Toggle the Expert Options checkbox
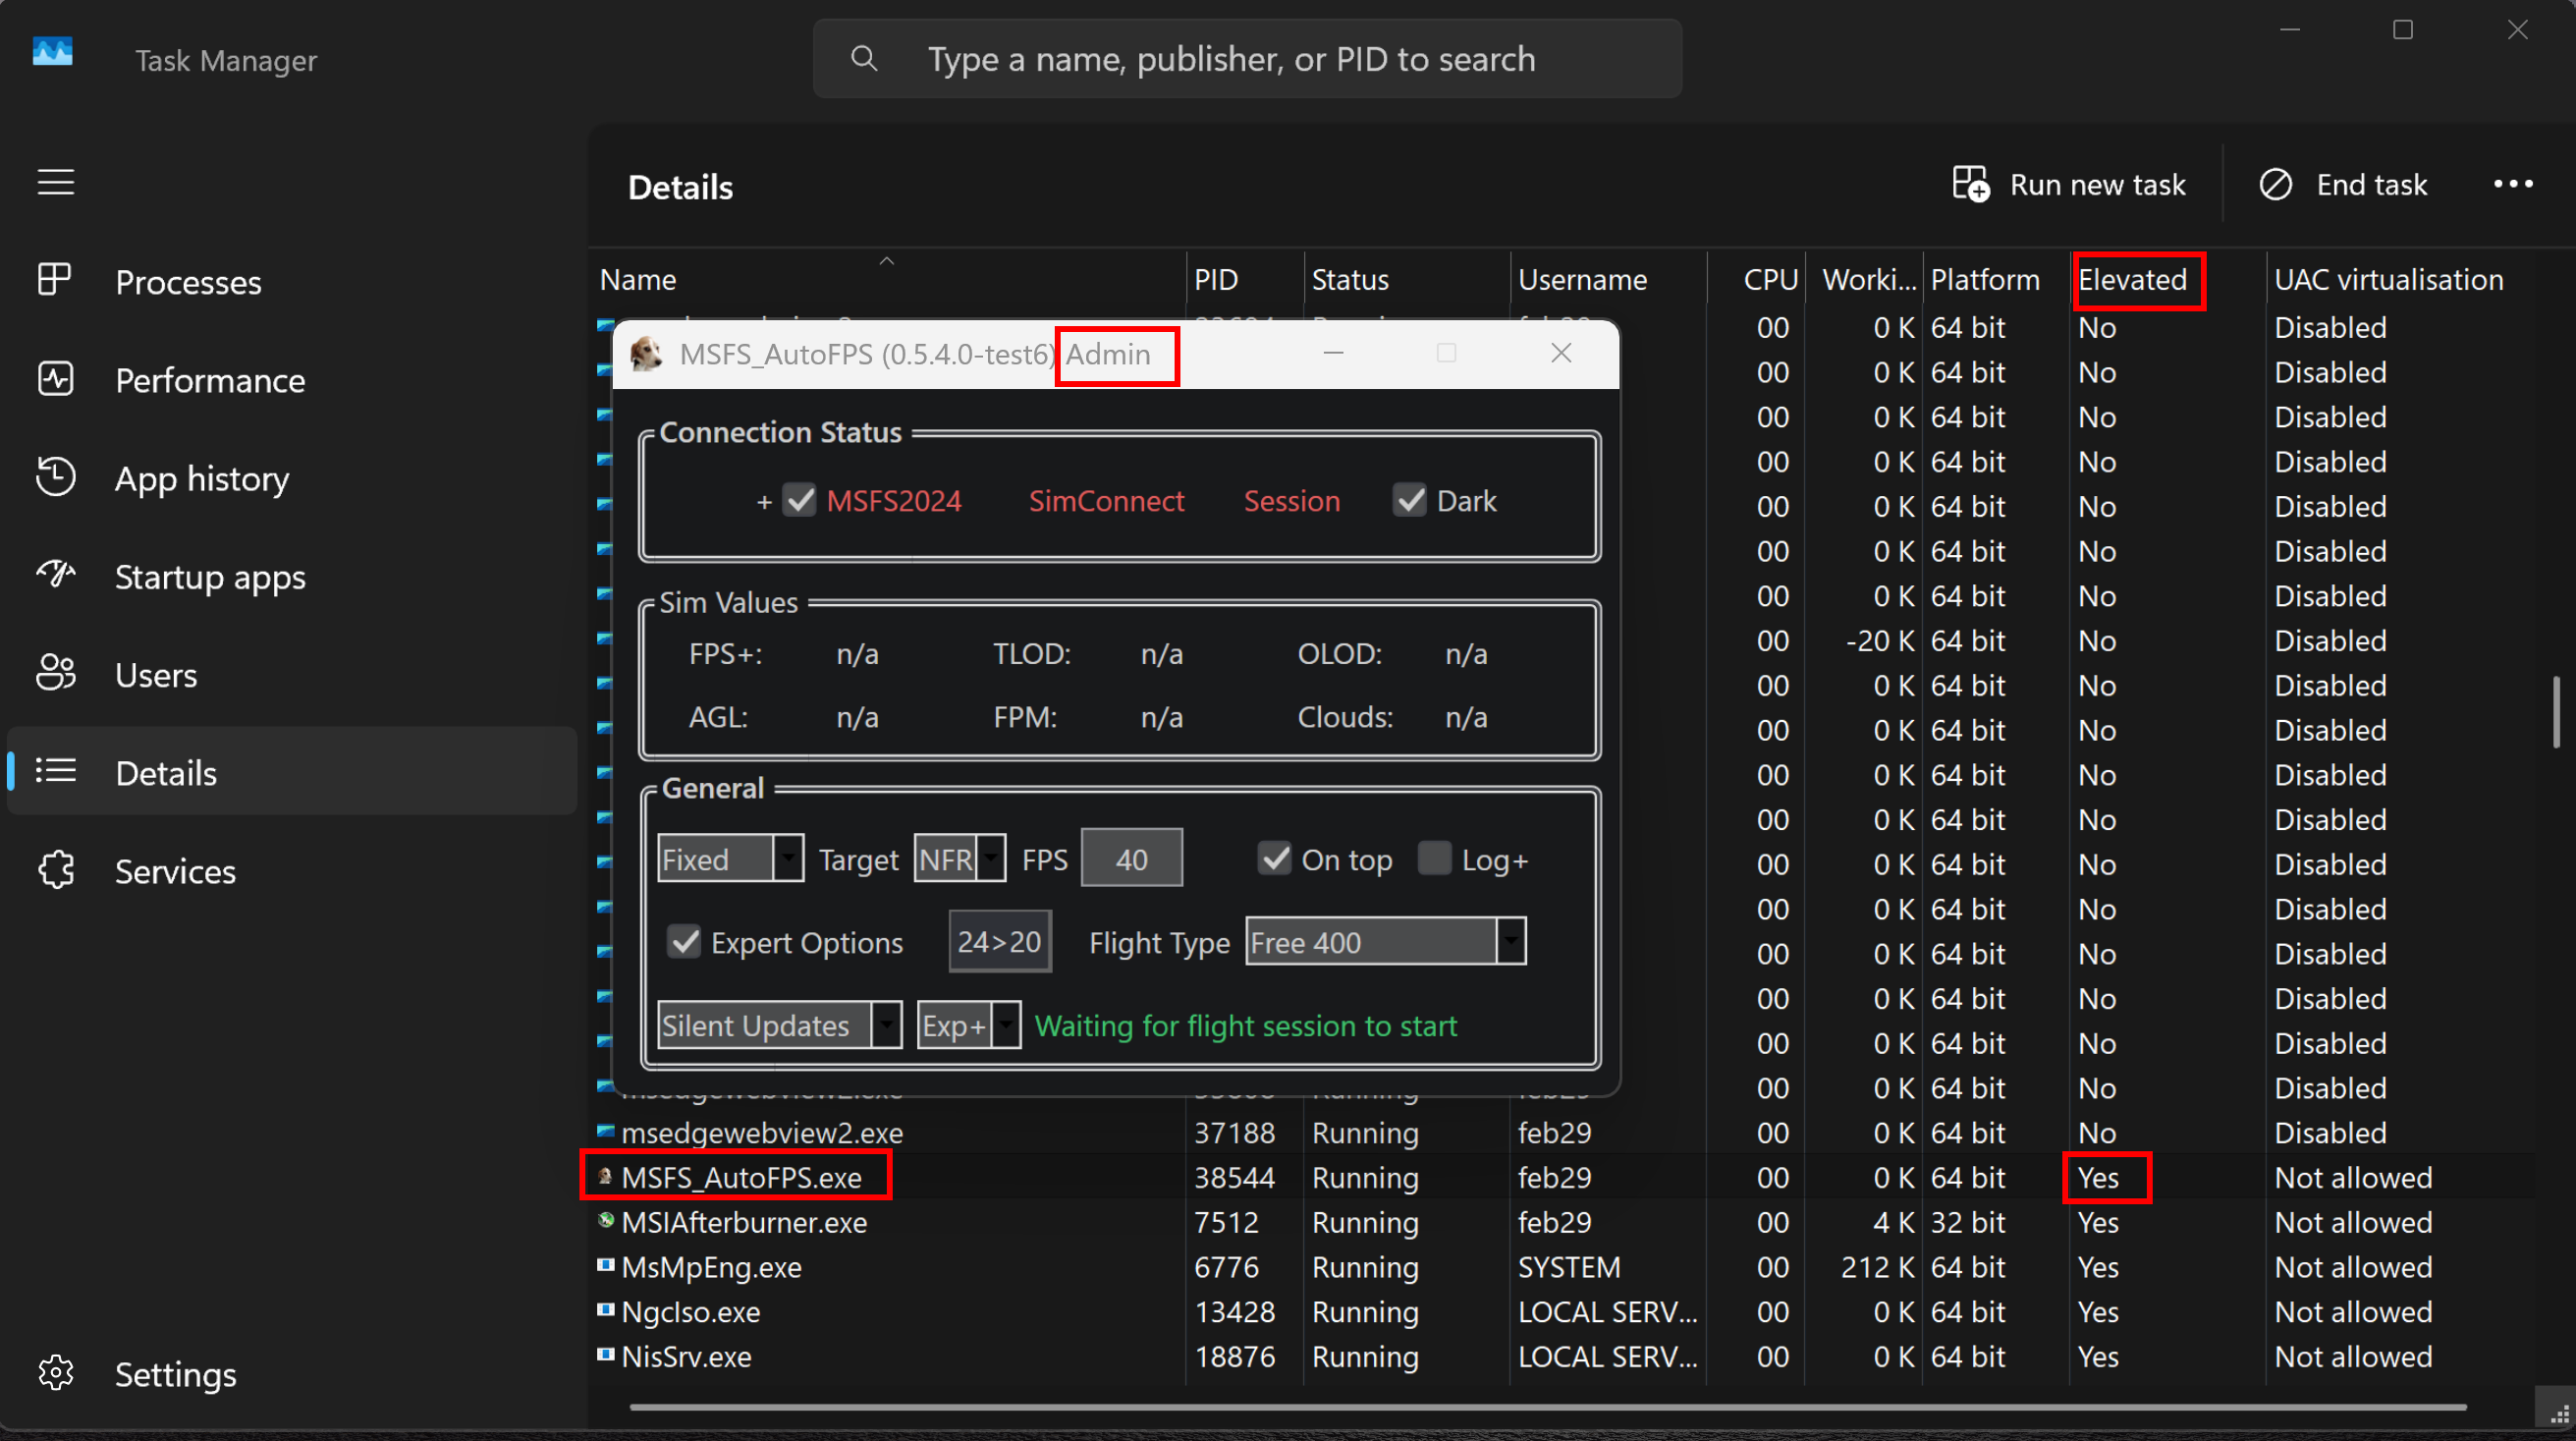 [685, 941]
